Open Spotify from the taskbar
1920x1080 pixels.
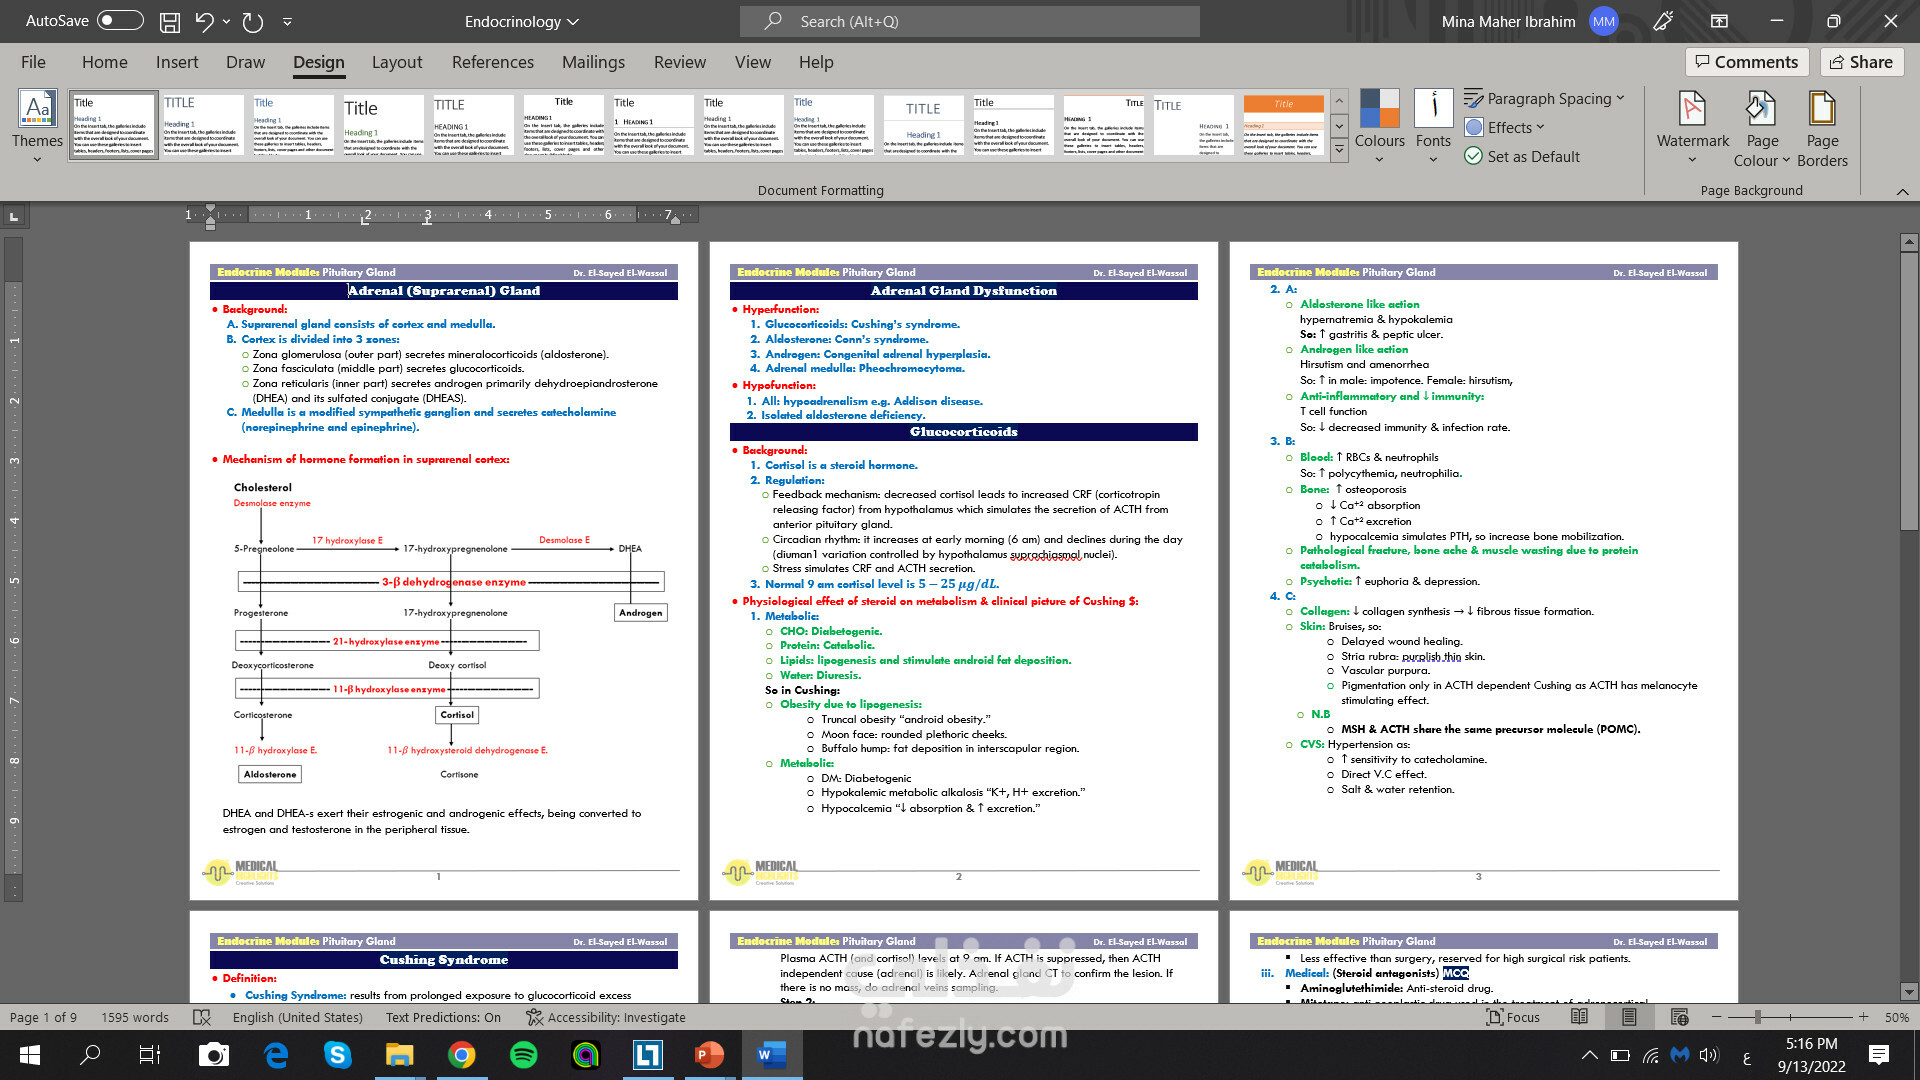click(523, 1055)
